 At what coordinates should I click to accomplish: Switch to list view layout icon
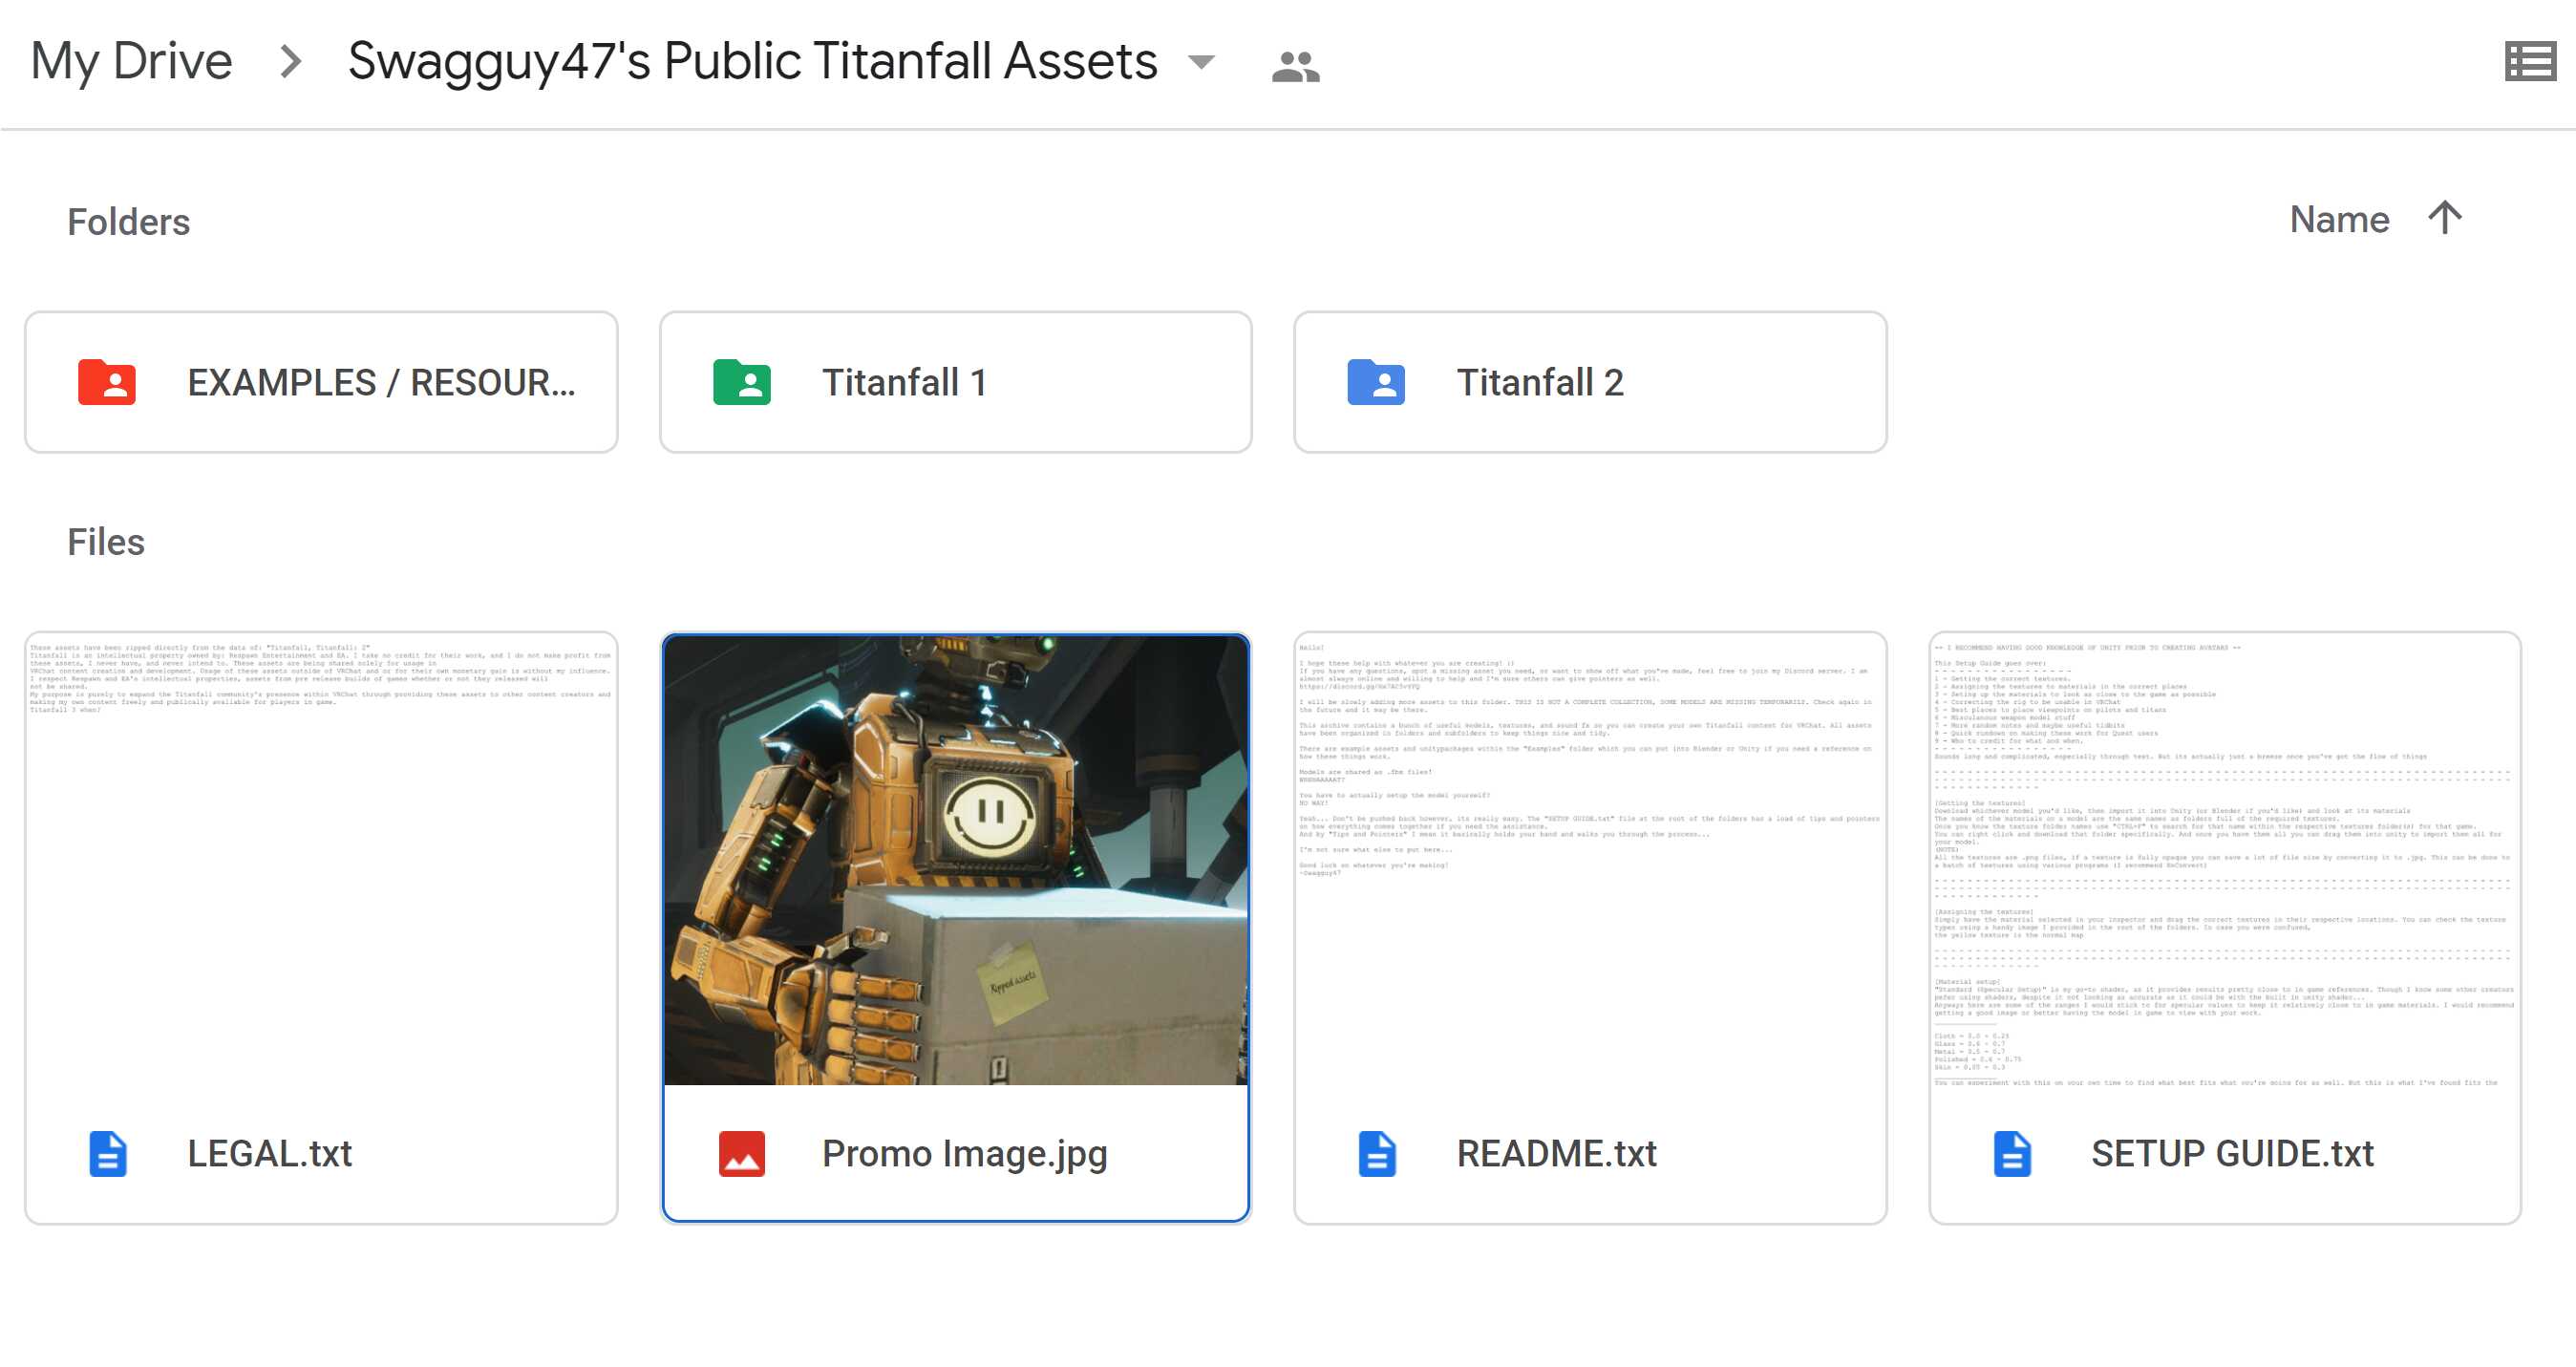click(2529, 62)
